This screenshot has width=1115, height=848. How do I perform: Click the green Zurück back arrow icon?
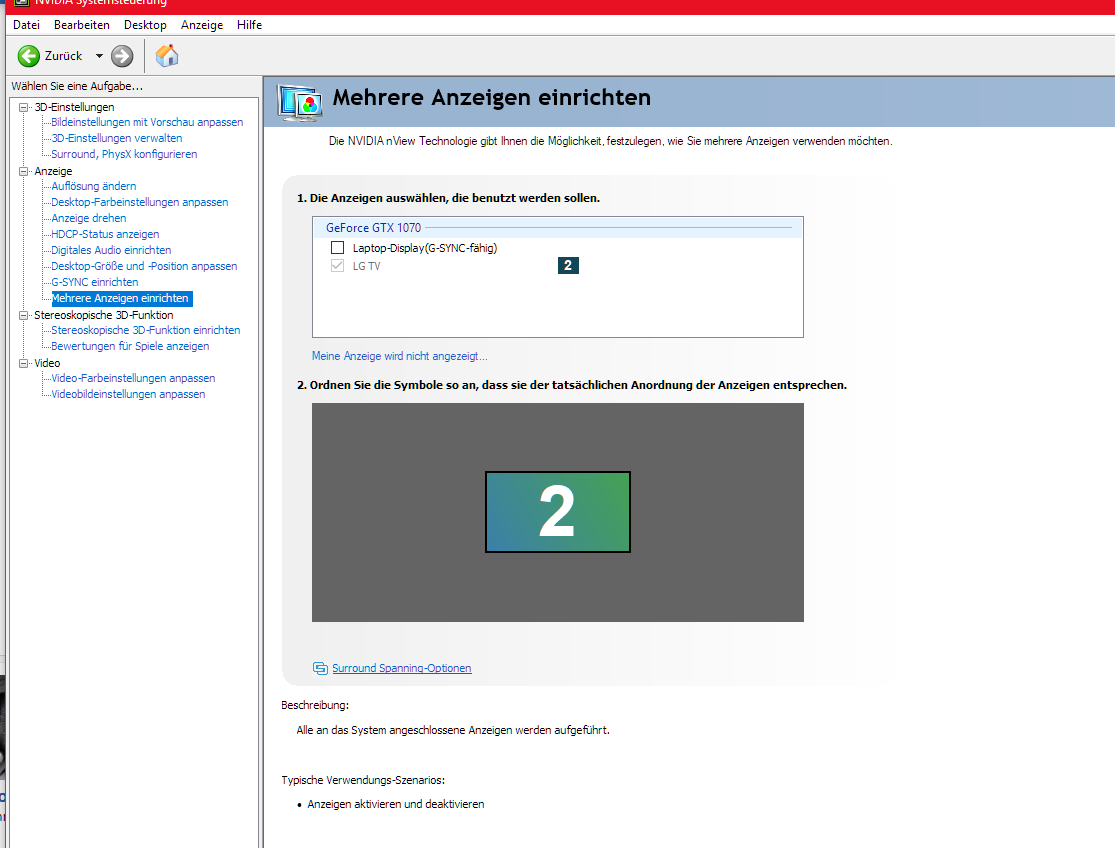pos(29,56)
